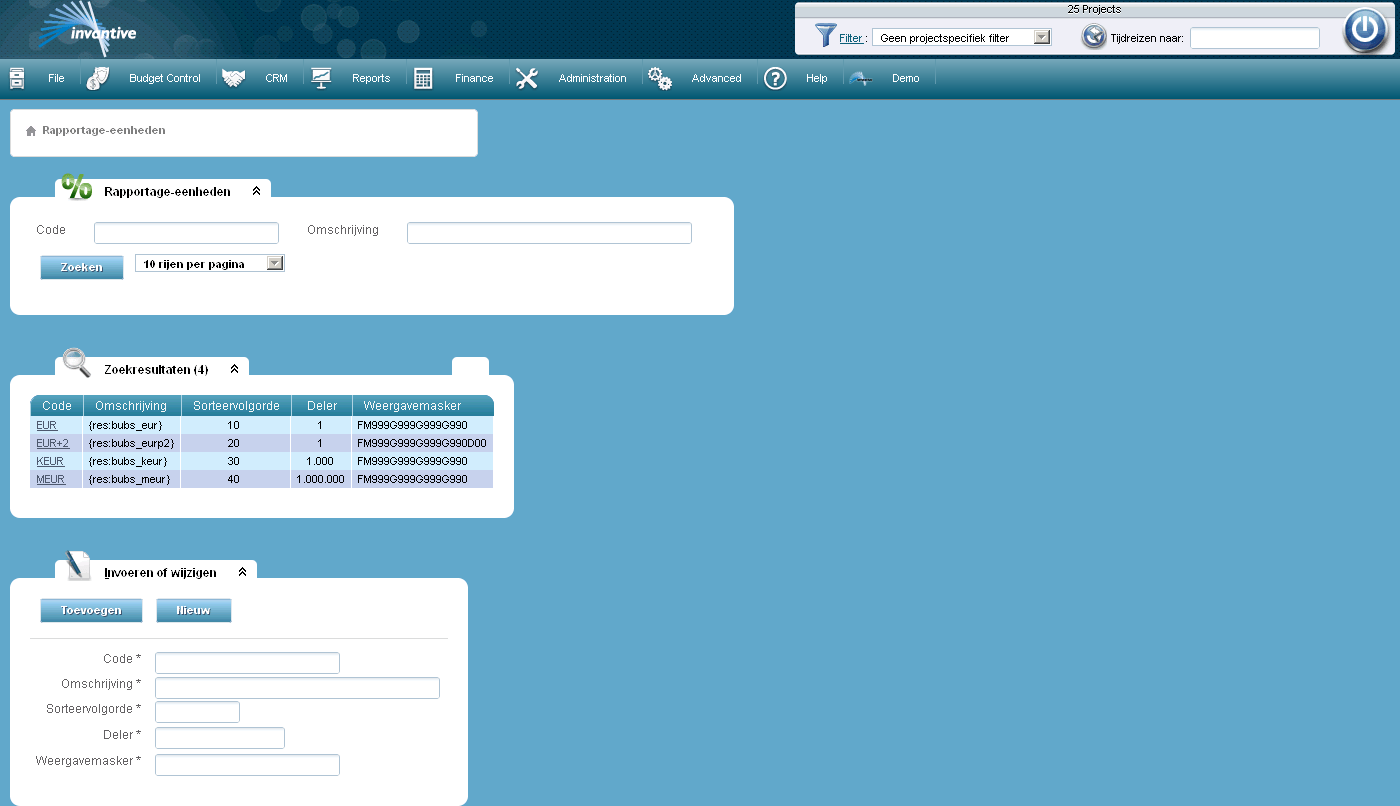This screenshot has width=1400, height=806.
Task: Sort by the Weergavemasker column header
Action: pyautogui.click(x=423, y=405)
